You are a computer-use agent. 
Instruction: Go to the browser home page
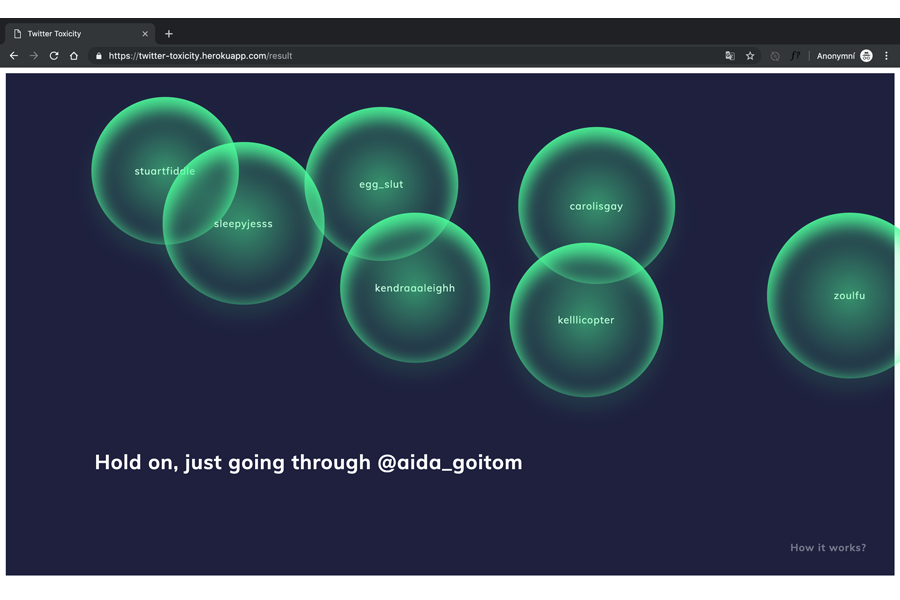click(74, 56)
